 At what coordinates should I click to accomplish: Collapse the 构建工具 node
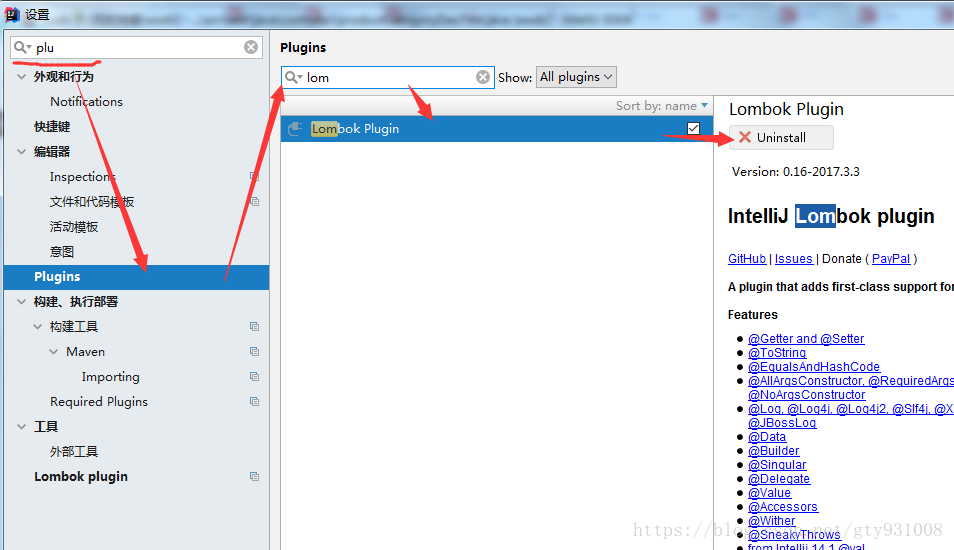tap(37, 327)
